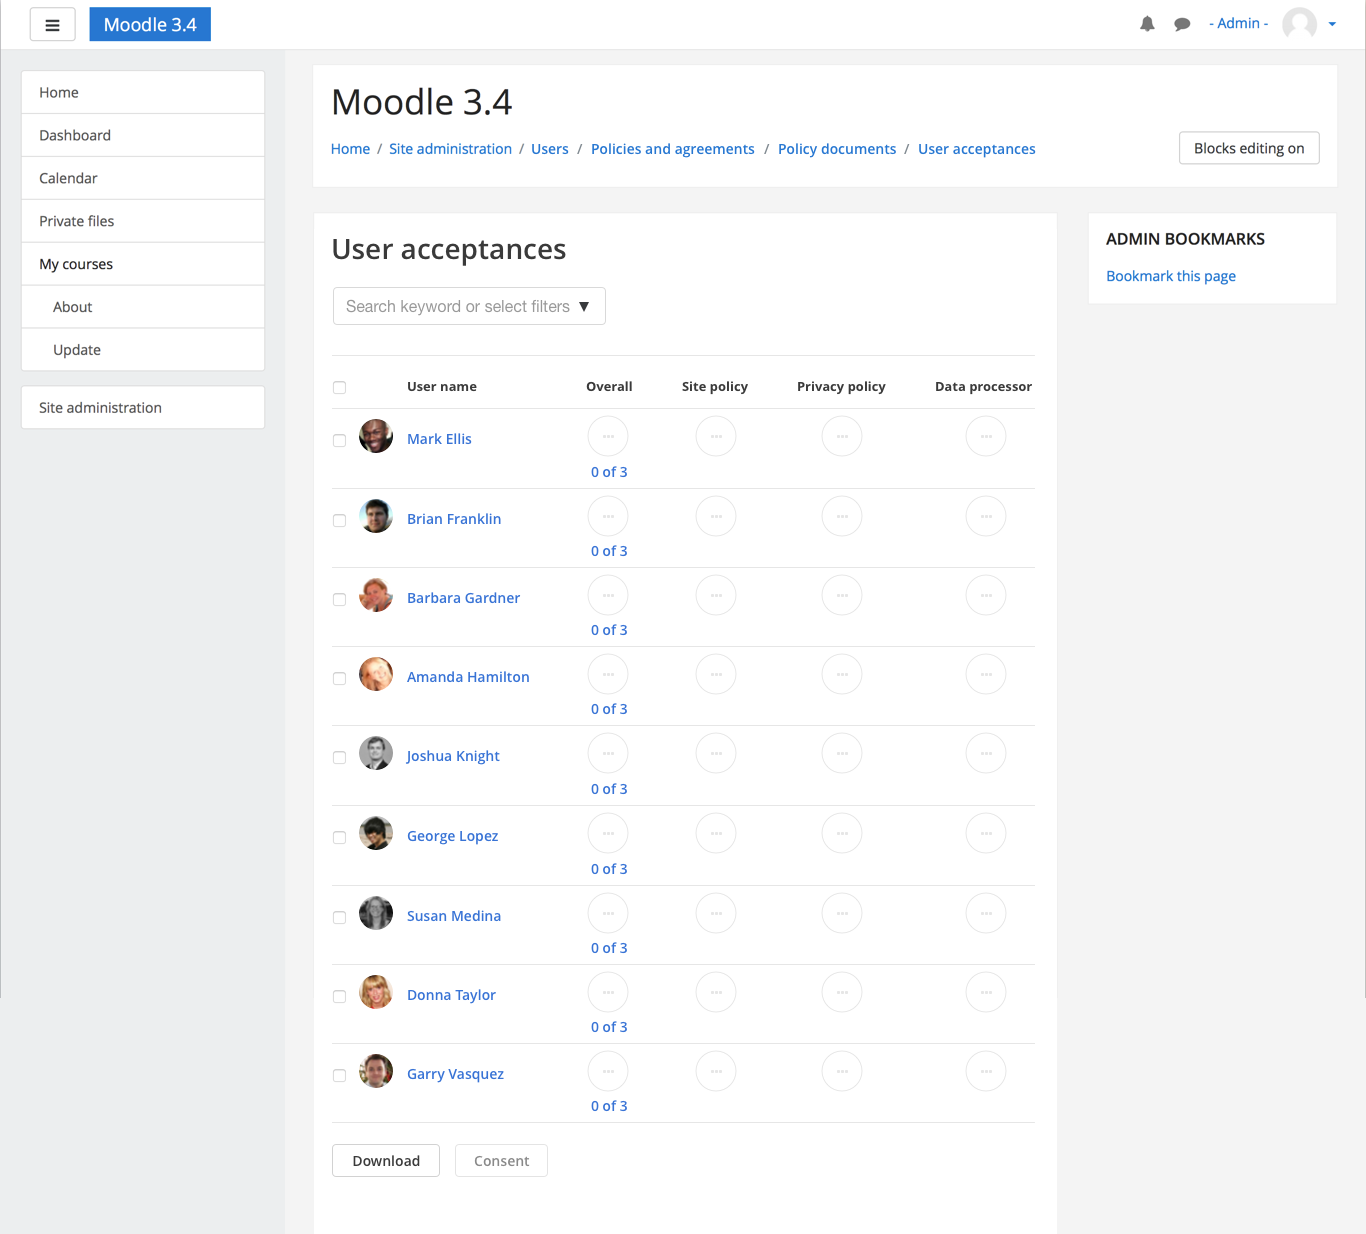Select the Joshua Knight row checkbox
The width and height of the screenshot is (1366, 1234).
(339, 757)
